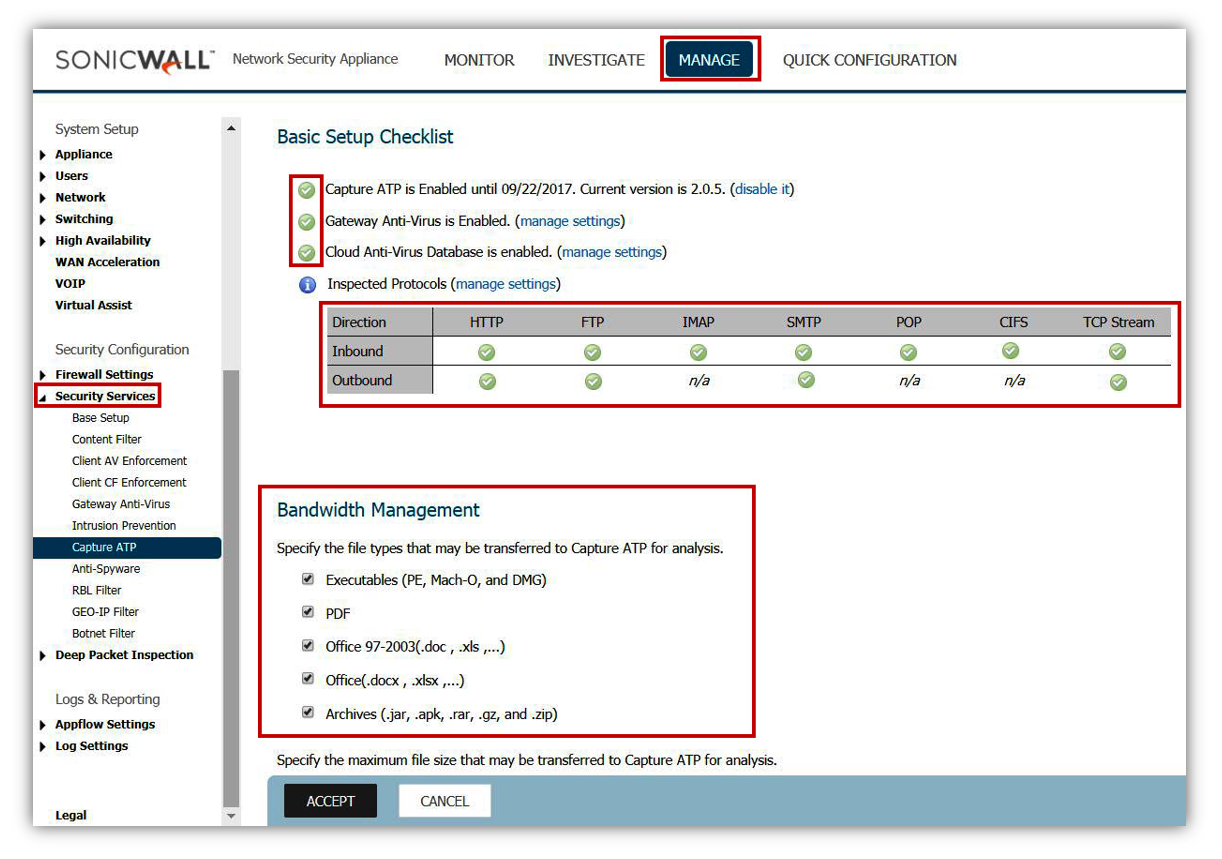Toggle Office 97-2003 (.doc, .xls) checkbox
This screenshot has height=859, width=1222.
coord(308,645)
